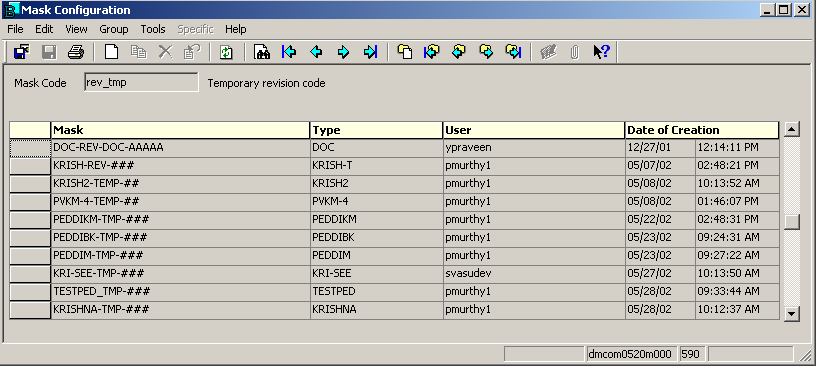Click the Mask column header
The height and width of the screenshot is (366, 816).
point(180,130)
